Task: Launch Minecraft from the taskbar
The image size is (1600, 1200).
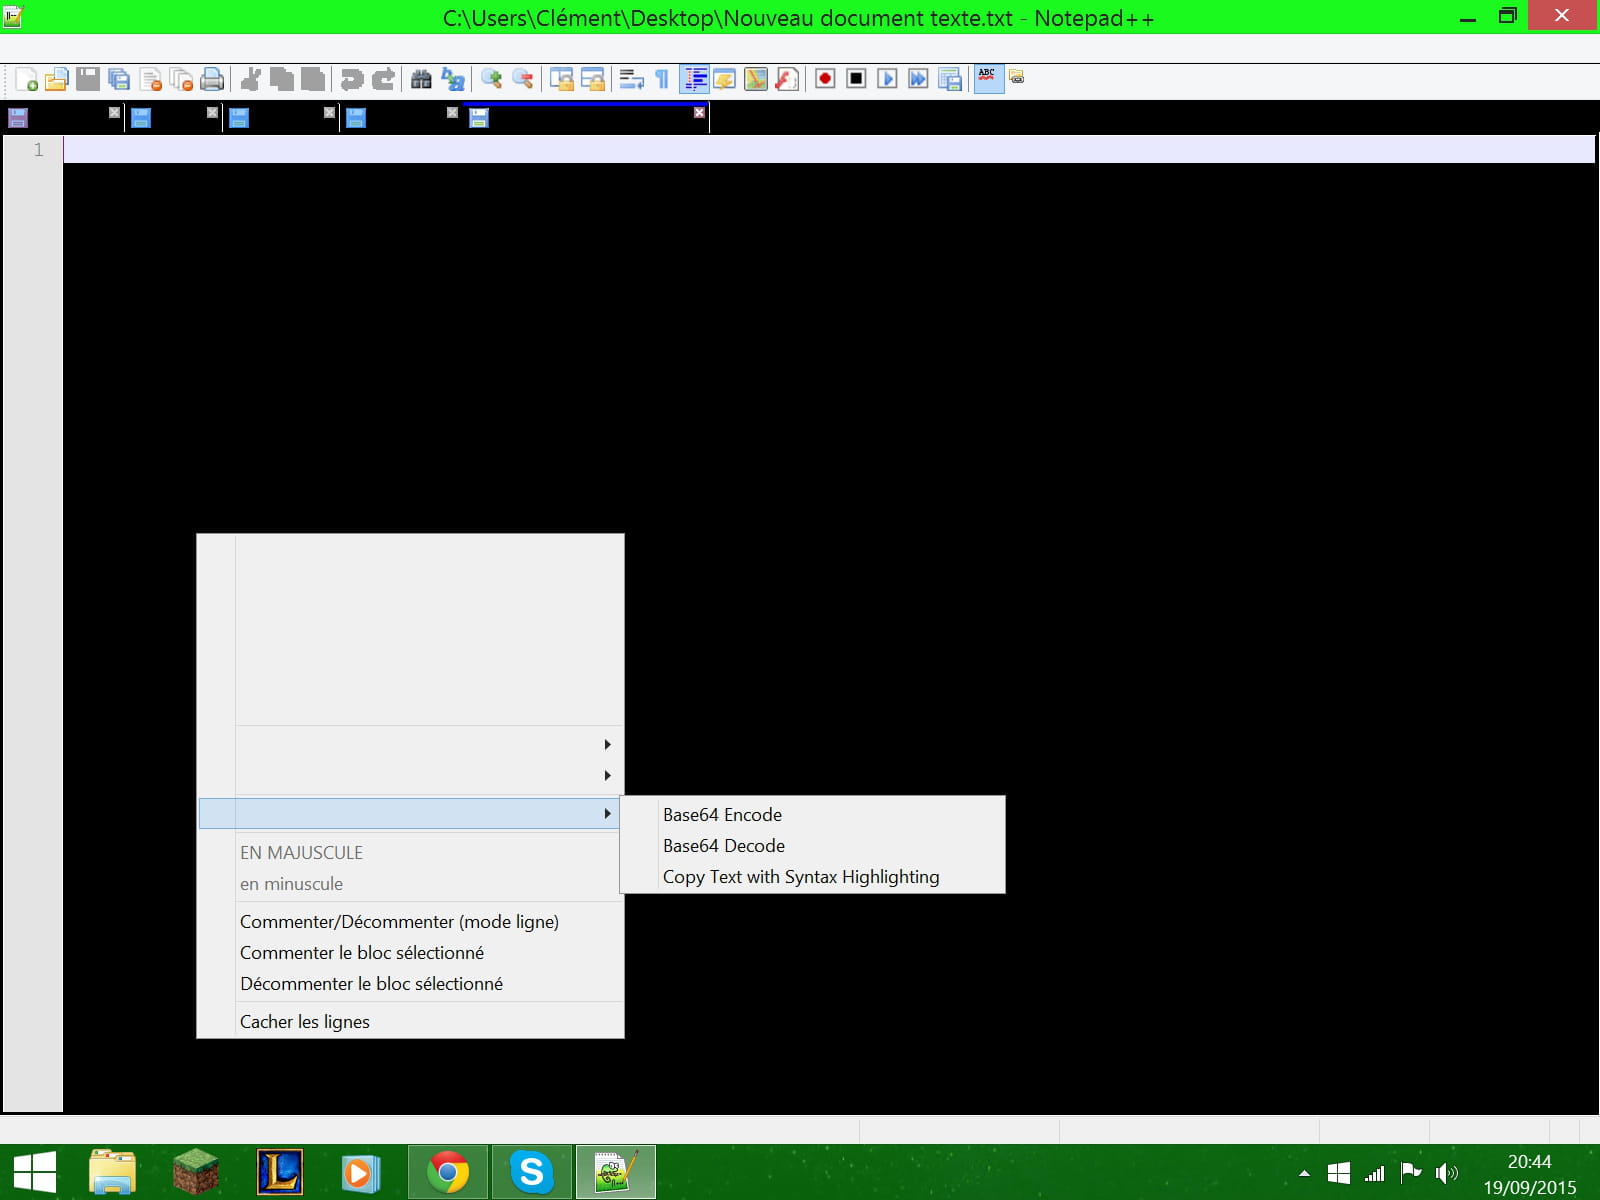Action: tap(196, 1172)
